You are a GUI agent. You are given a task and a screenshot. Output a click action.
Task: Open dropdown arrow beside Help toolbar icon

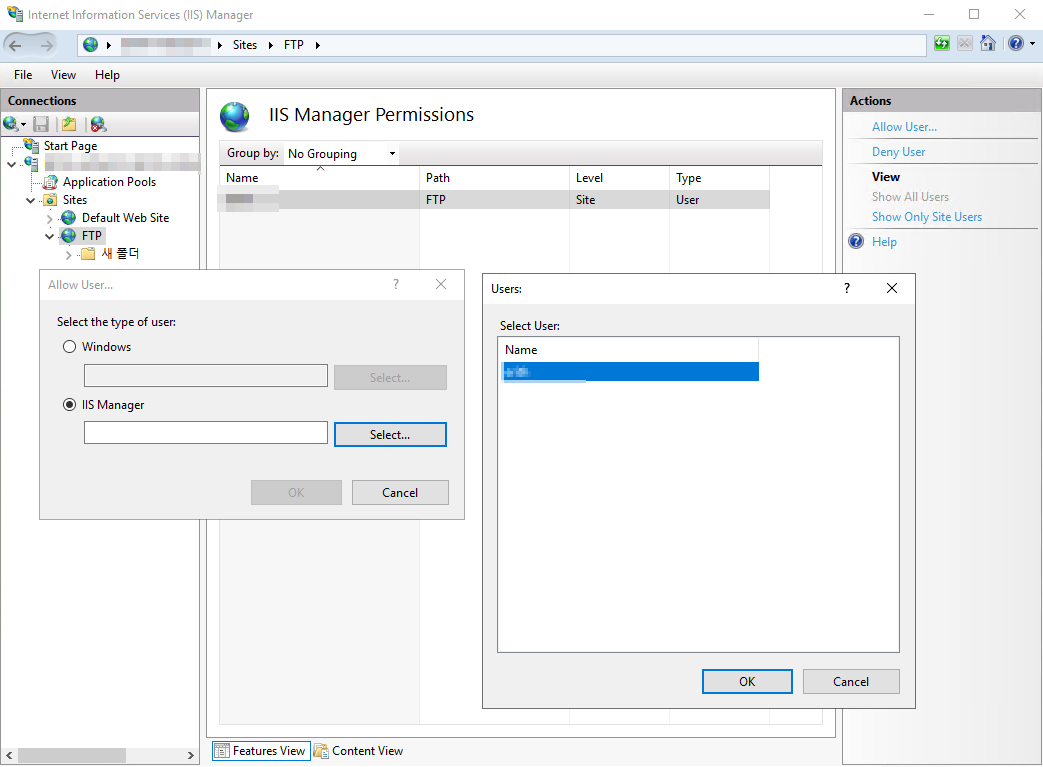tap(1032, 44)
